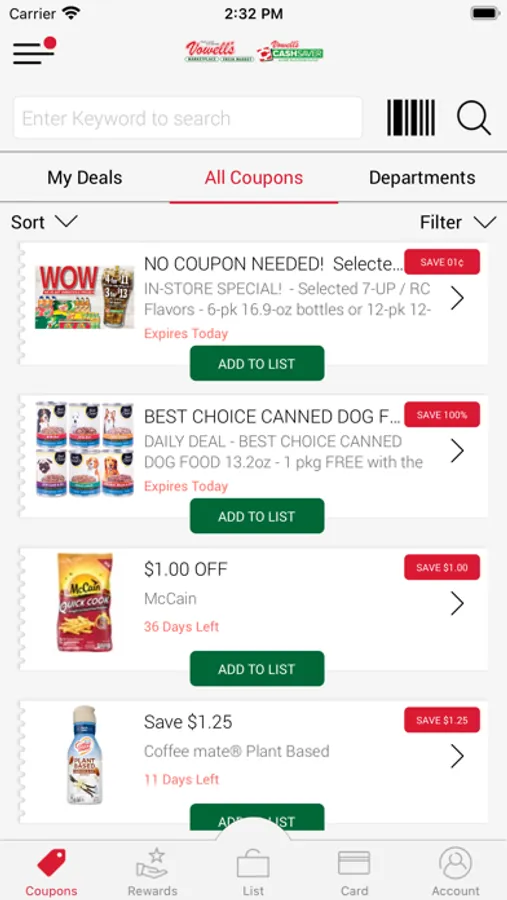Expand the Filter dropdown
The width and height of the screenshot is (507, 900).
tap(458, 222)
